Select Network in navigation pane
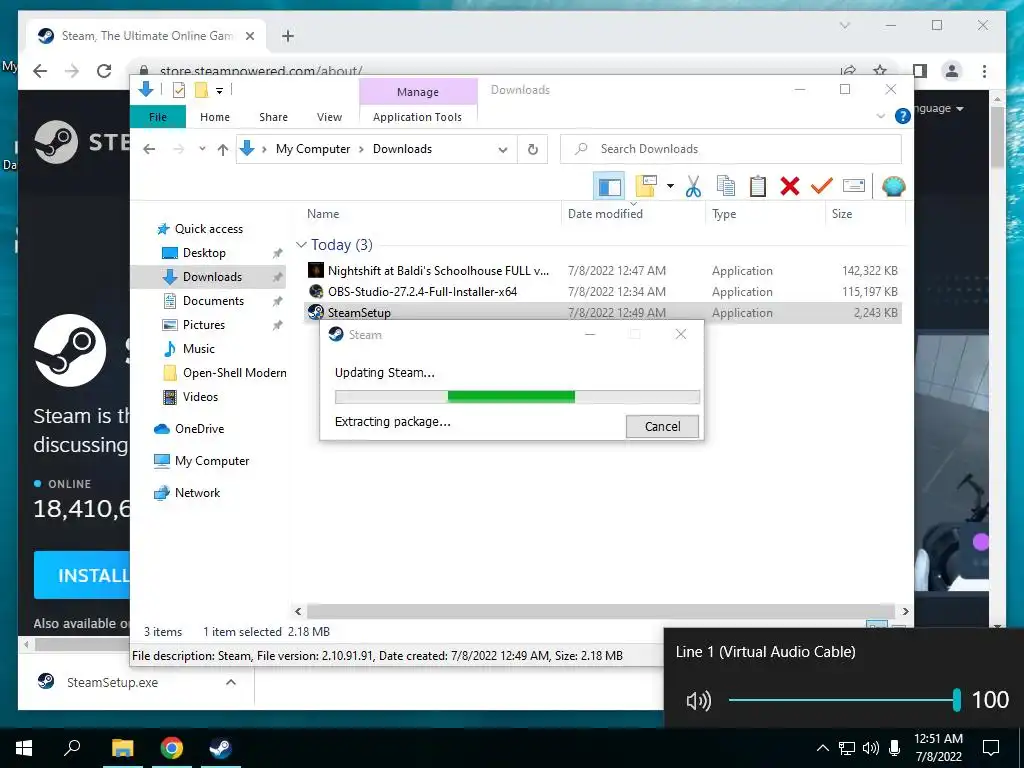Screen dimensions: 1024x768 tap(197, 492)
